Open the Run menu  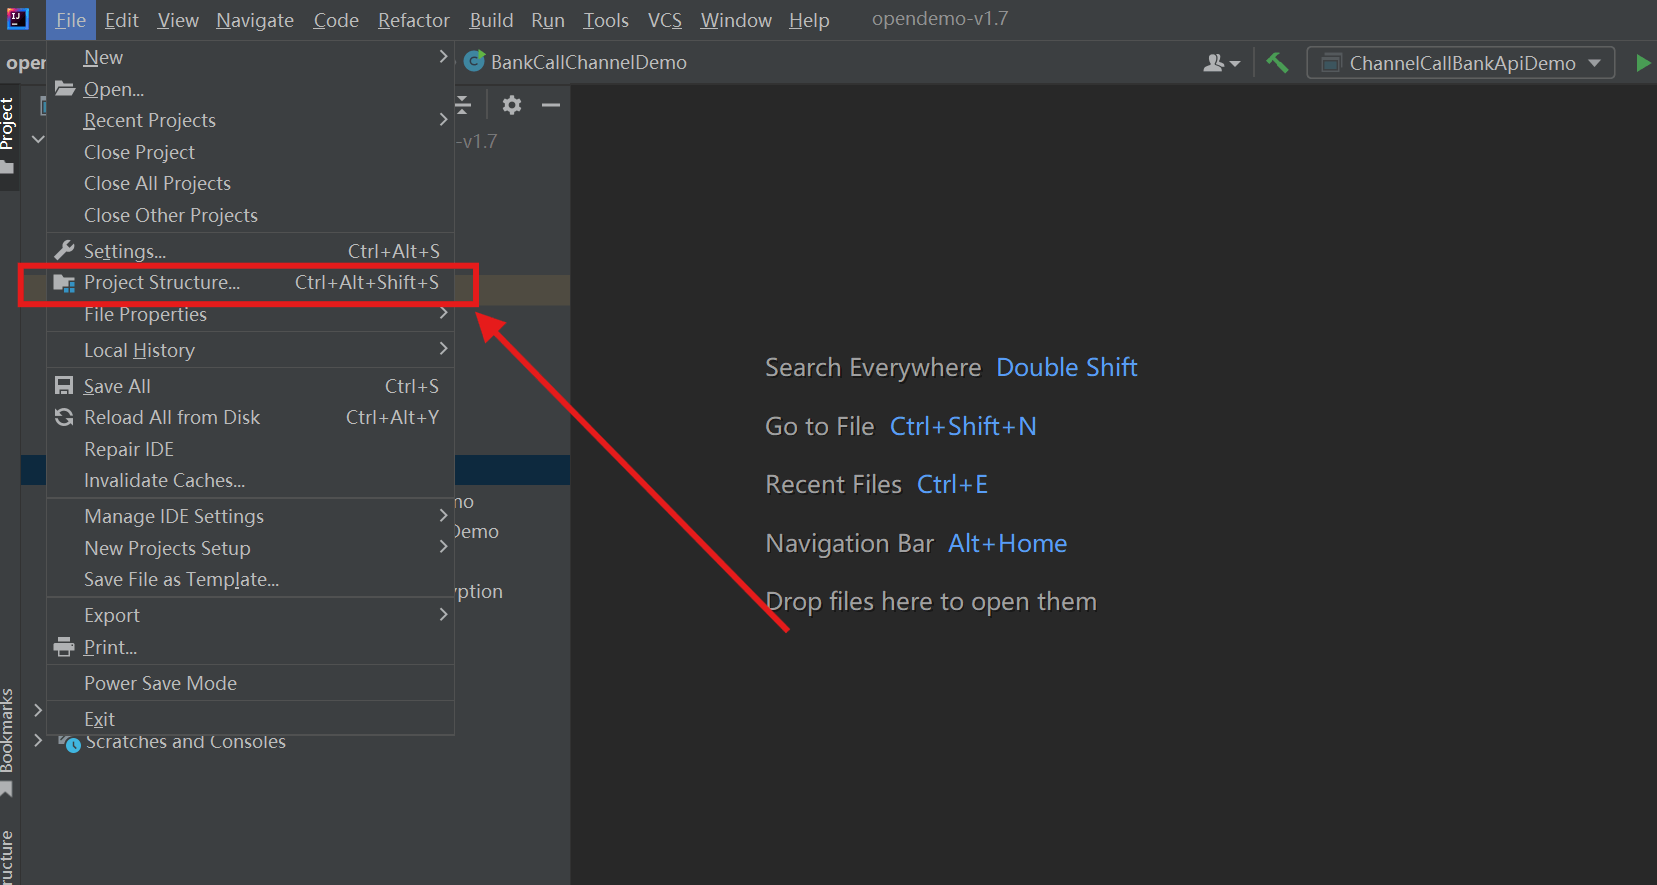click(548, 20)
